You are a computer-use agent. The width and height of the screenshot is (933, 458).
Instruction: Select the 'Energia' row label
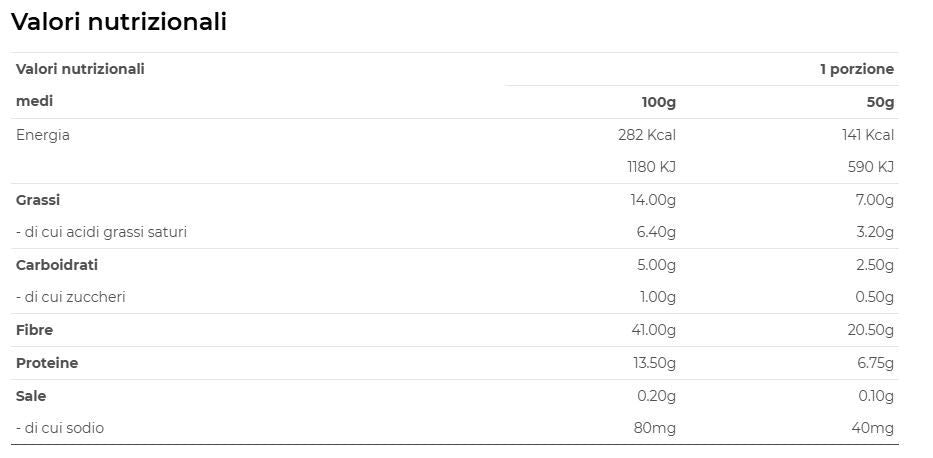[x=43, y=135]
